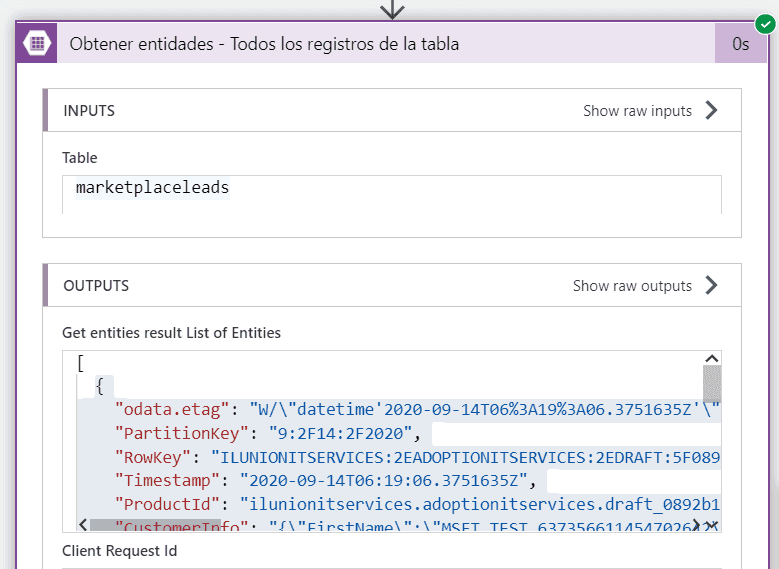779x569 pixels.
Task: Click the Client Request Id label
Action: pyautogui.click(x=120, y=551)
